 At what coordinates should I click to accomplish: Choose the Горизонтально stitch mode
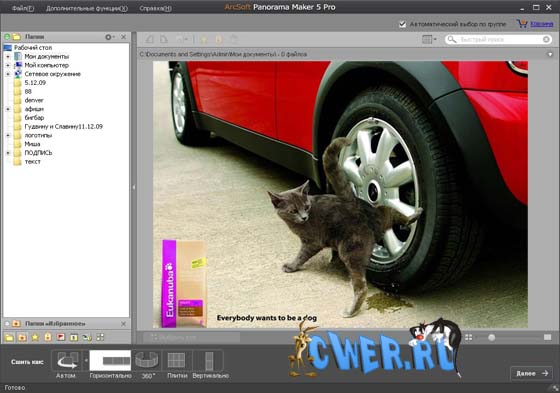[110, 360]
